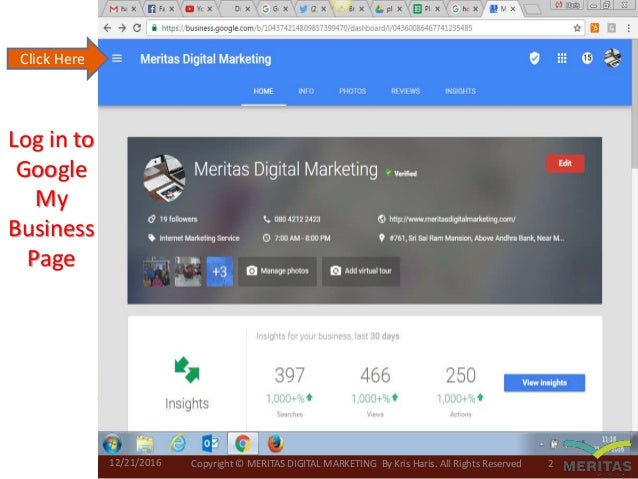The width and height of the screenshot is (638, 479).
Task: Open notifications badge showing 15
Action: click(587, 58)
